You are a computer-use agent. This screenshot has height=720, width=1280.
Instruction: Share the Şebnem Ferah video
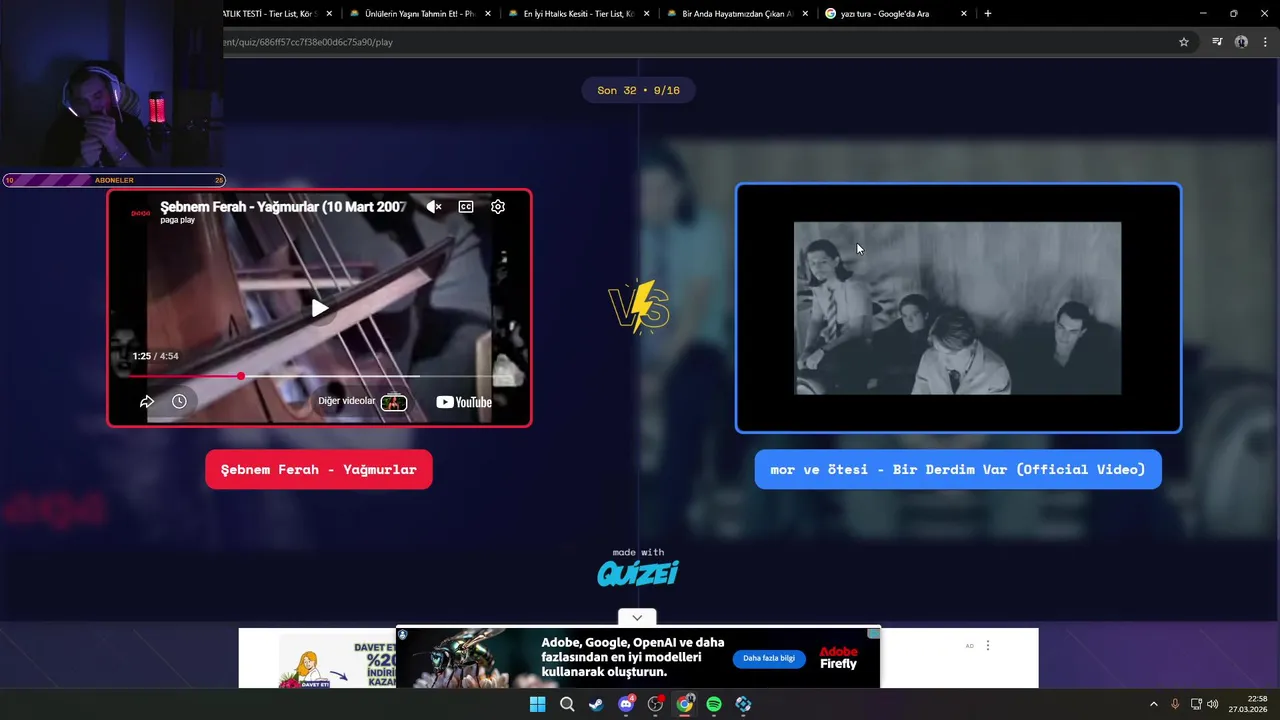tap(147, 401)
